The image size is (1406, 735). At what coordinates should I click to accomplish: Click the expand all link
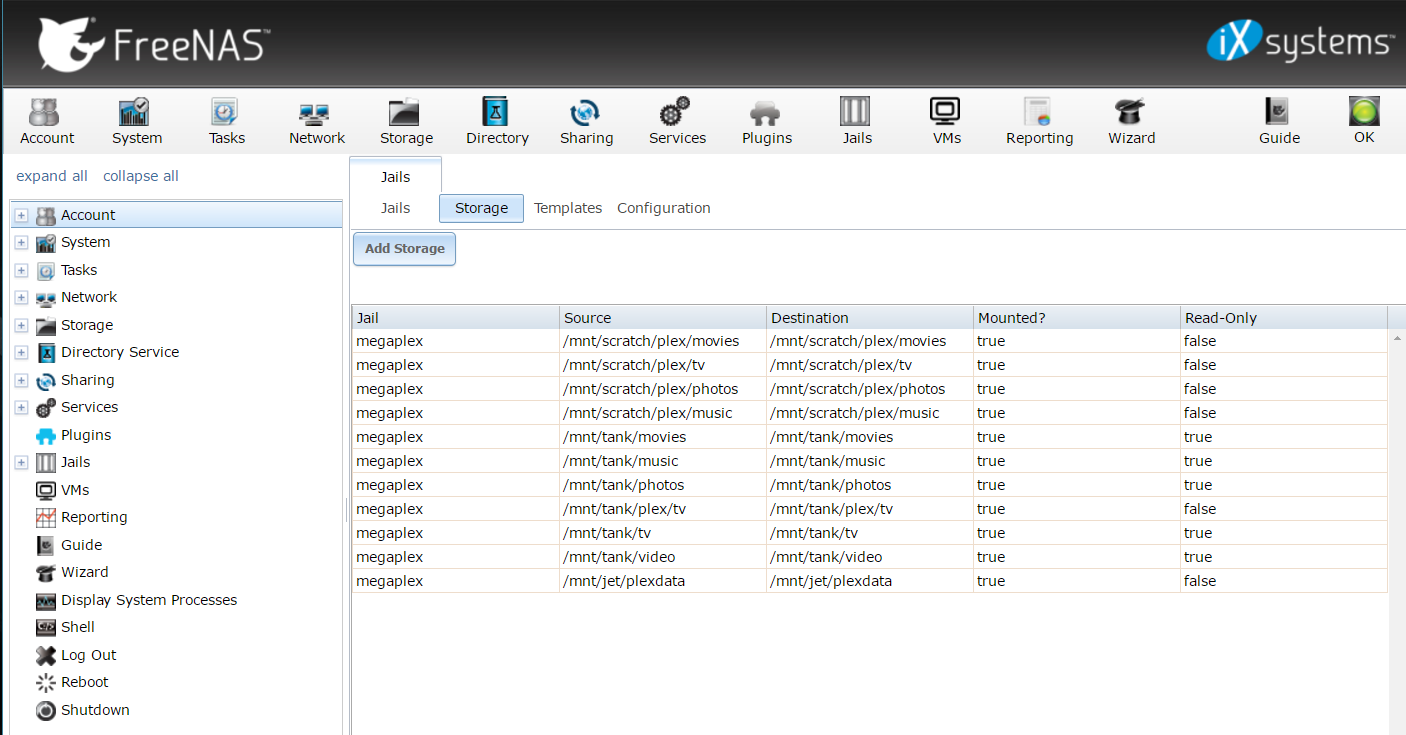[52, 176]
